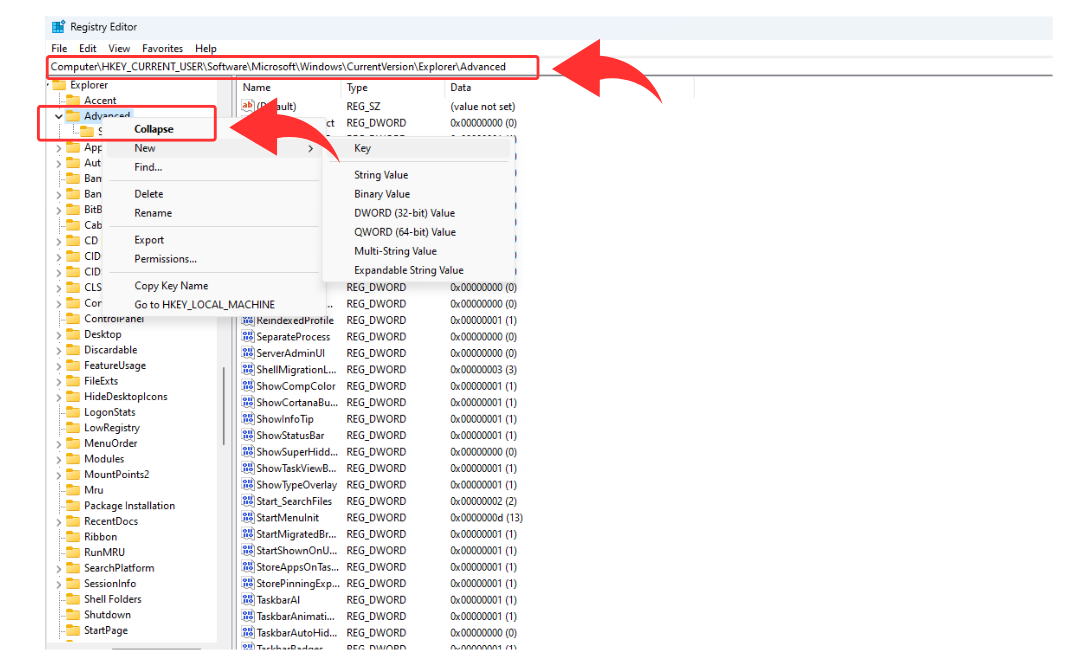Open the Favorites menu
Screen dimensions: 1080x650
162,48
